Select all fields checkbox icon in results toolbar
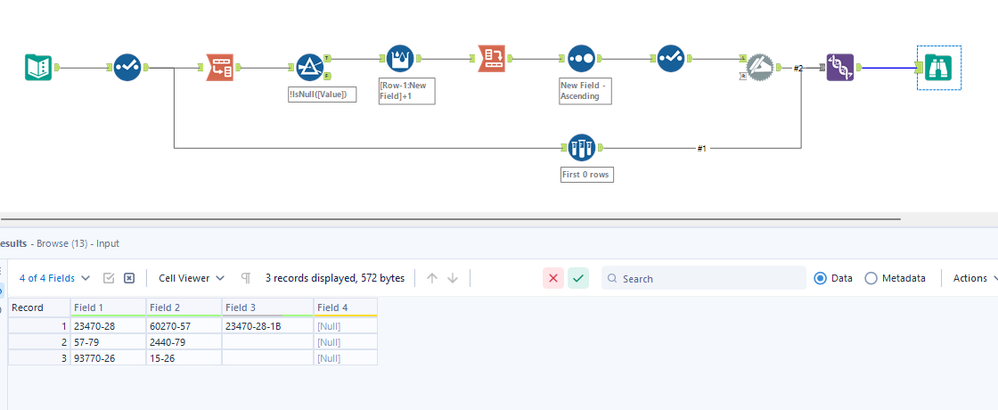The image size is (998, 410). coord(109,278)
